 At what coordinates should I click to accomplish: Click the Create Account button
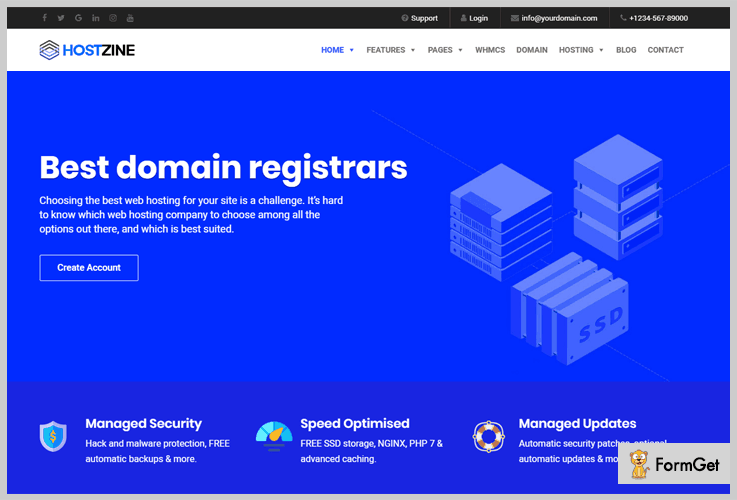click(x=89, y=268)
